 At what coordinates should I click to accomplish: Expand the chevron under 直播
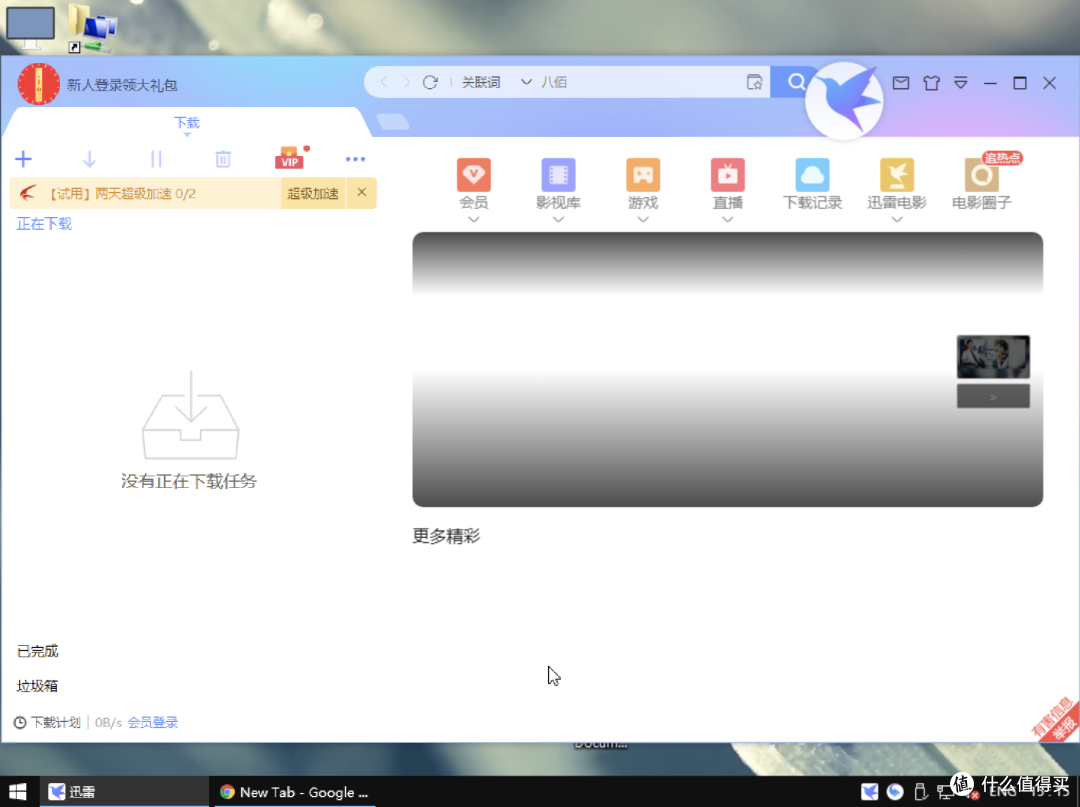(728, 220)
